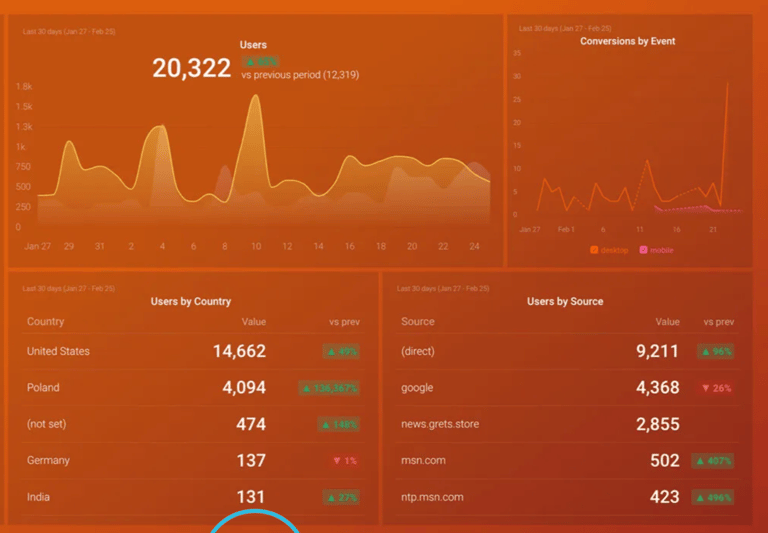Select the Poland country row
The height and width of the screenshot is (533, 768).
pyautogui.click(x=193, y=388)
